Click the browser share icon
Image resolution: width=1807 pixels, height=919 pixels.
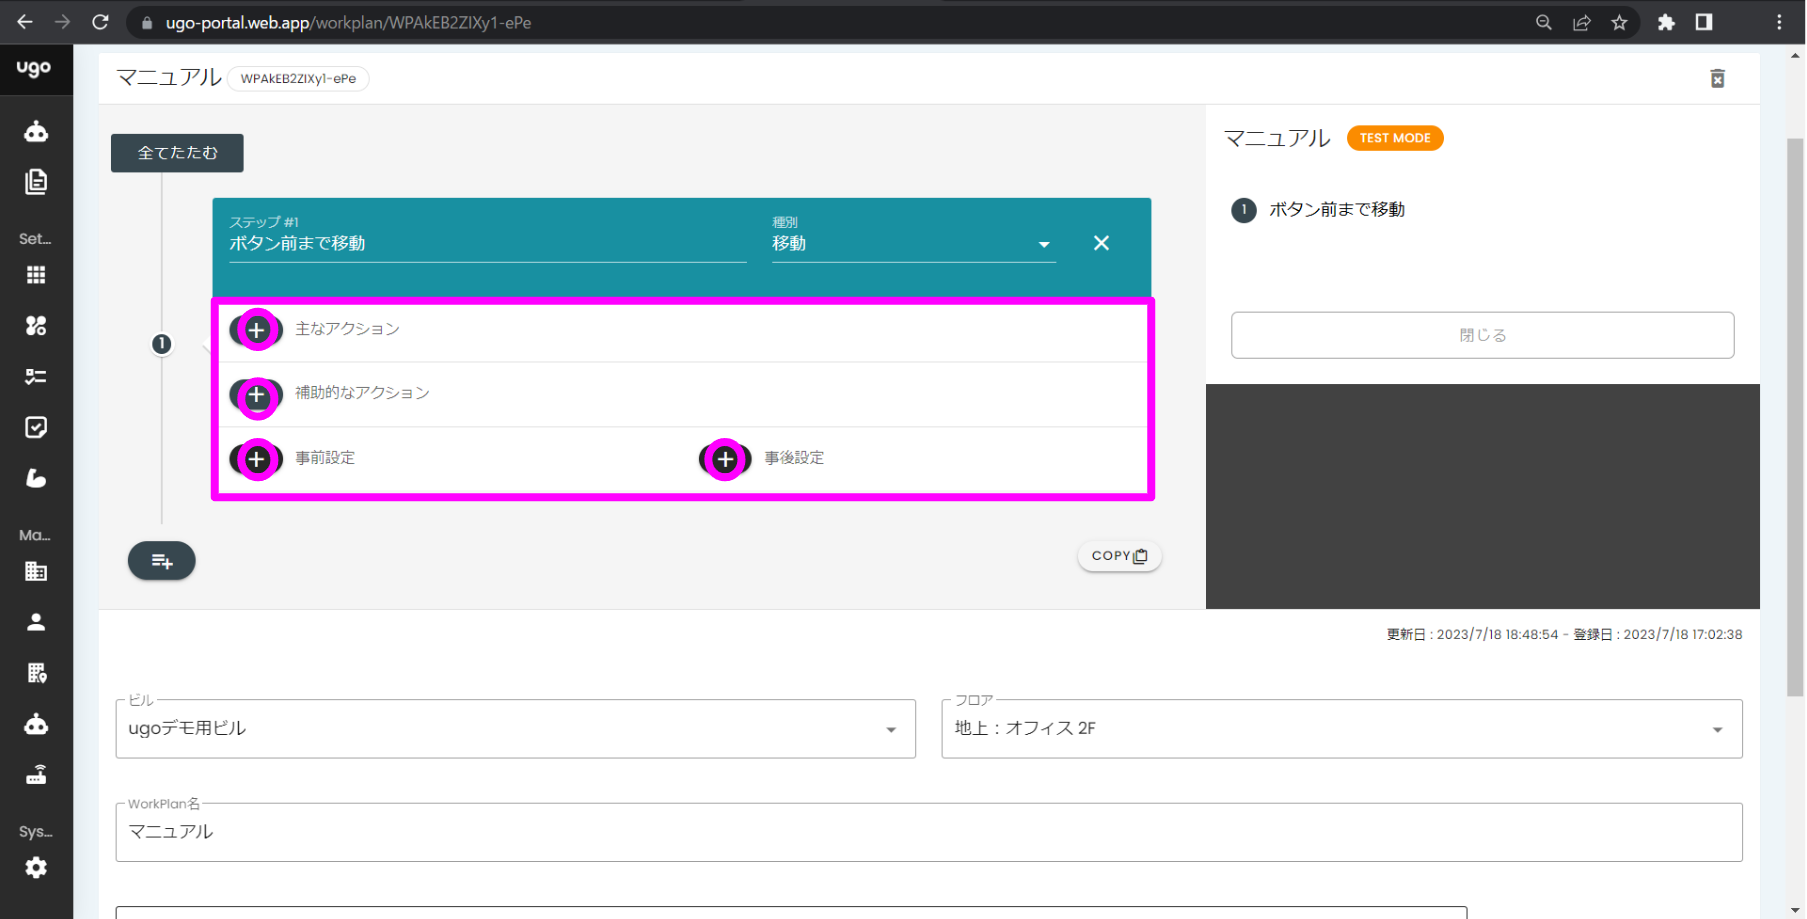click(1581, 22)
